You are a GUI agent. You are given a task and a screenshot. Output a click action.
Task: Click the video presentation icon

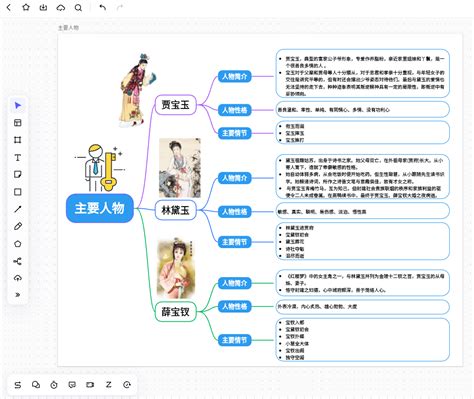90,385
